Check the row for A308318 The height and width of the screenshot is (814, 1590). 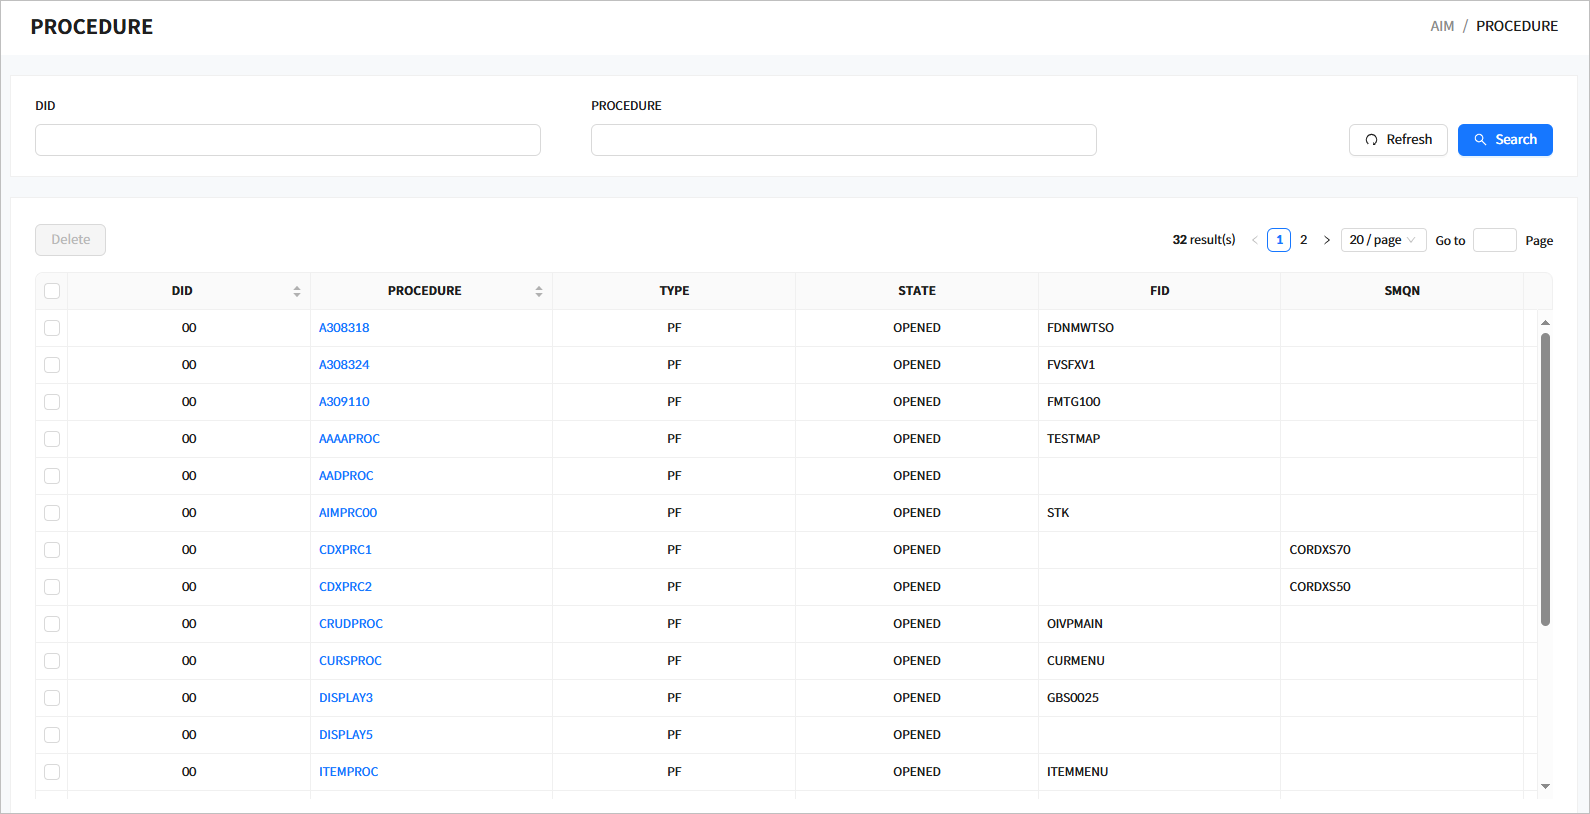click(x=52, y=328)
